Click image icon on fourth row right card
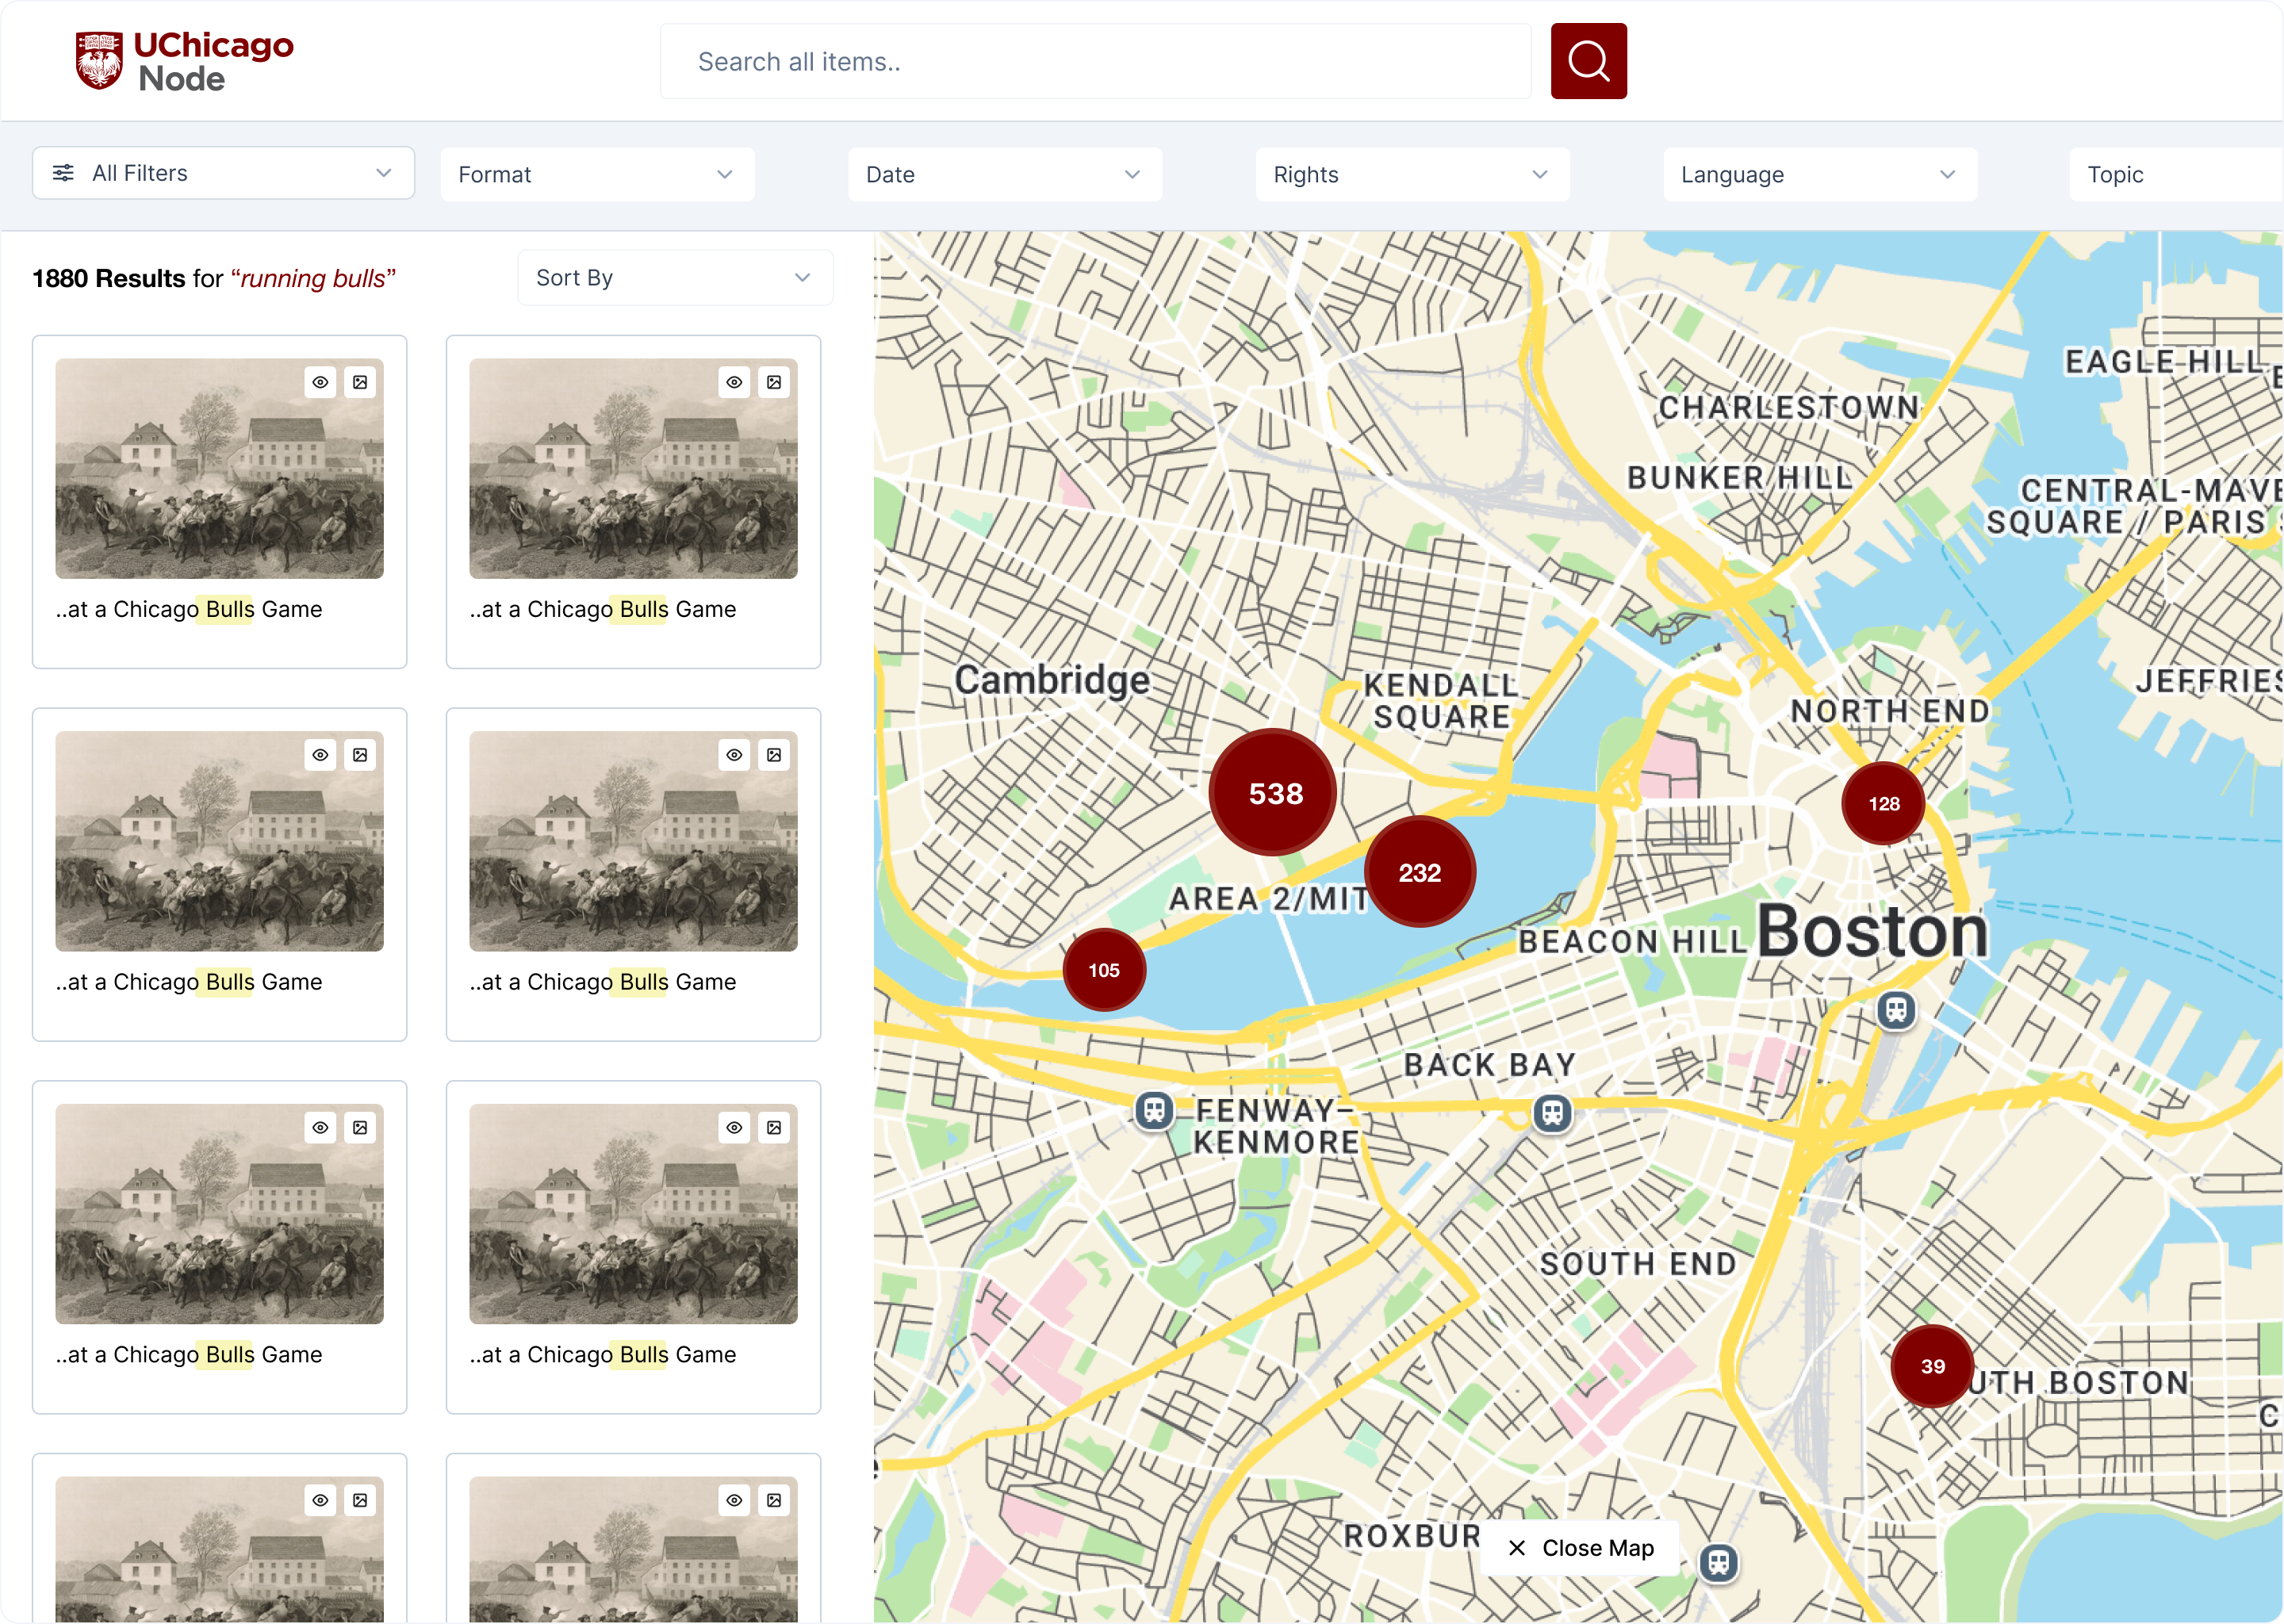 [x=774, y=1500]
